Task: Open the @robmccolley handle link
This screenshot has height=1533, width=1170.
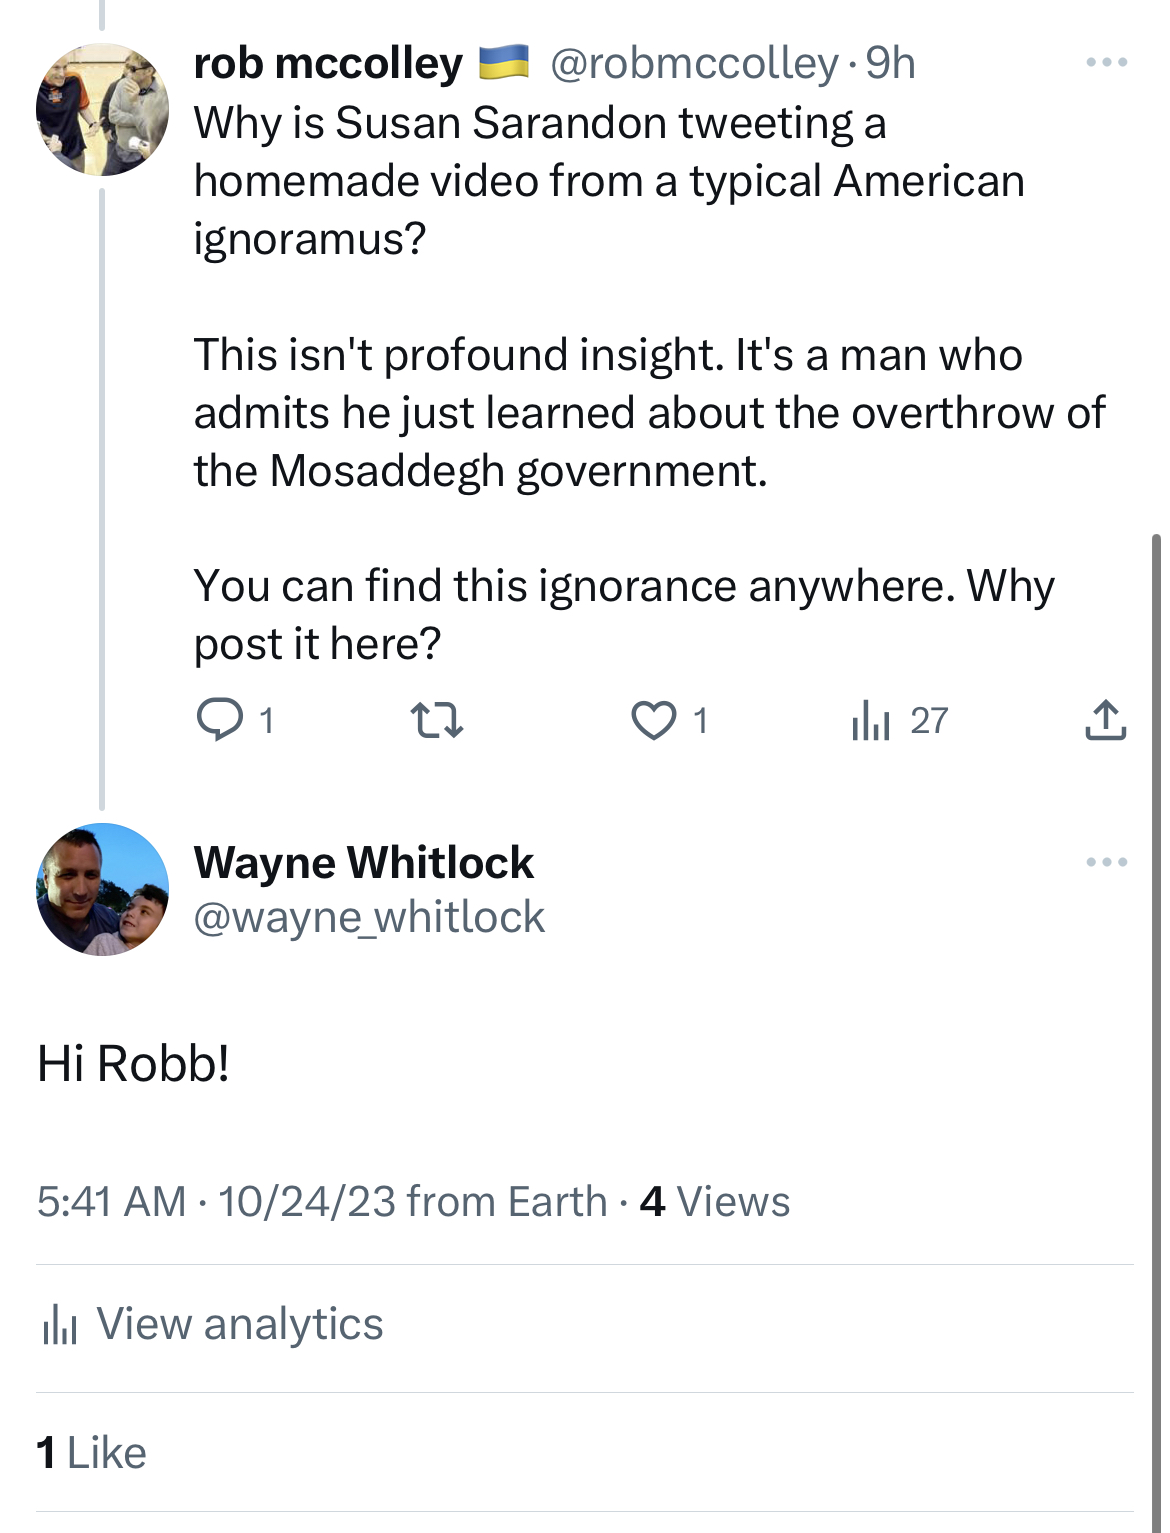Action: tap(694, 64)
